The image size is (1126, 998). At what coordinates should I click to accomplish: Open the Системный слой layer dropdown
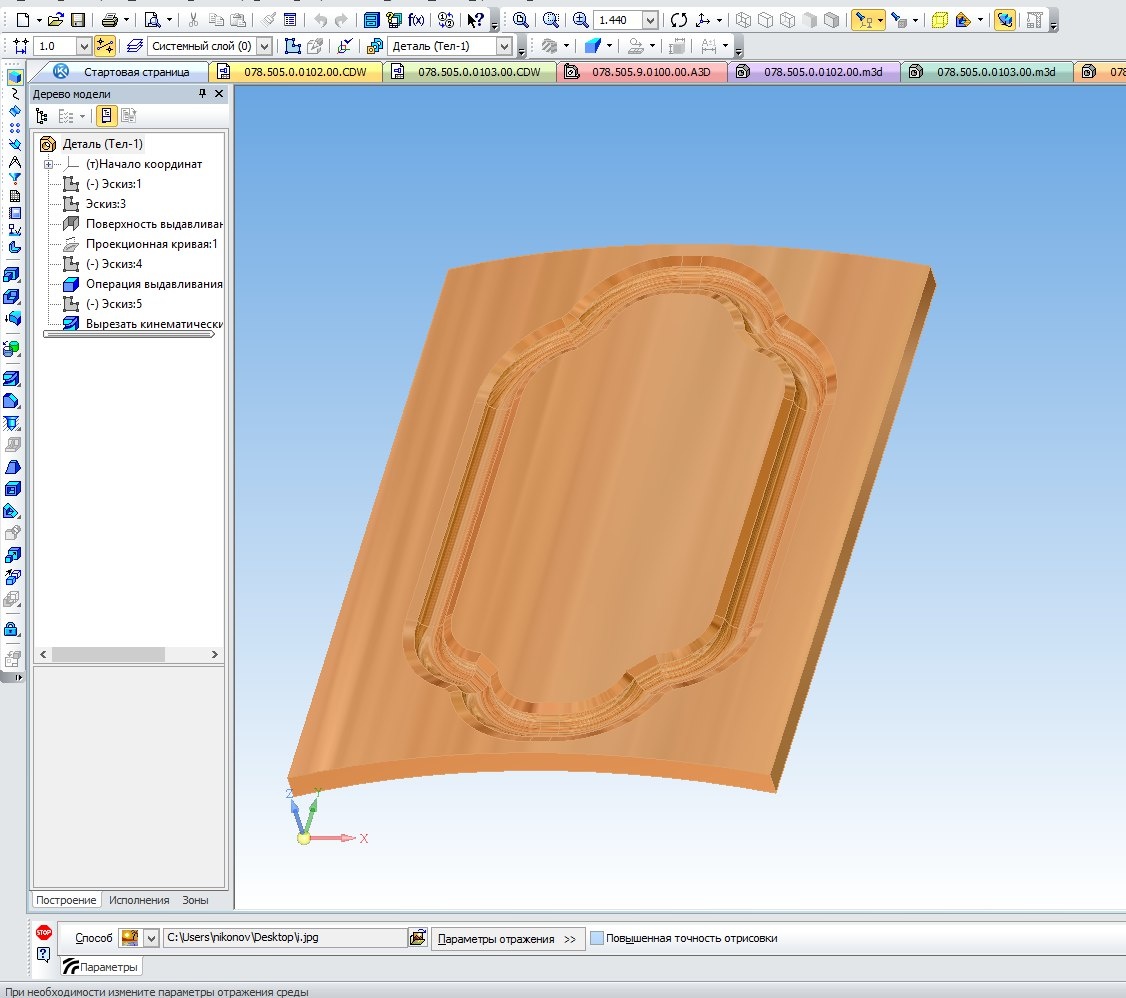(264, 46)
